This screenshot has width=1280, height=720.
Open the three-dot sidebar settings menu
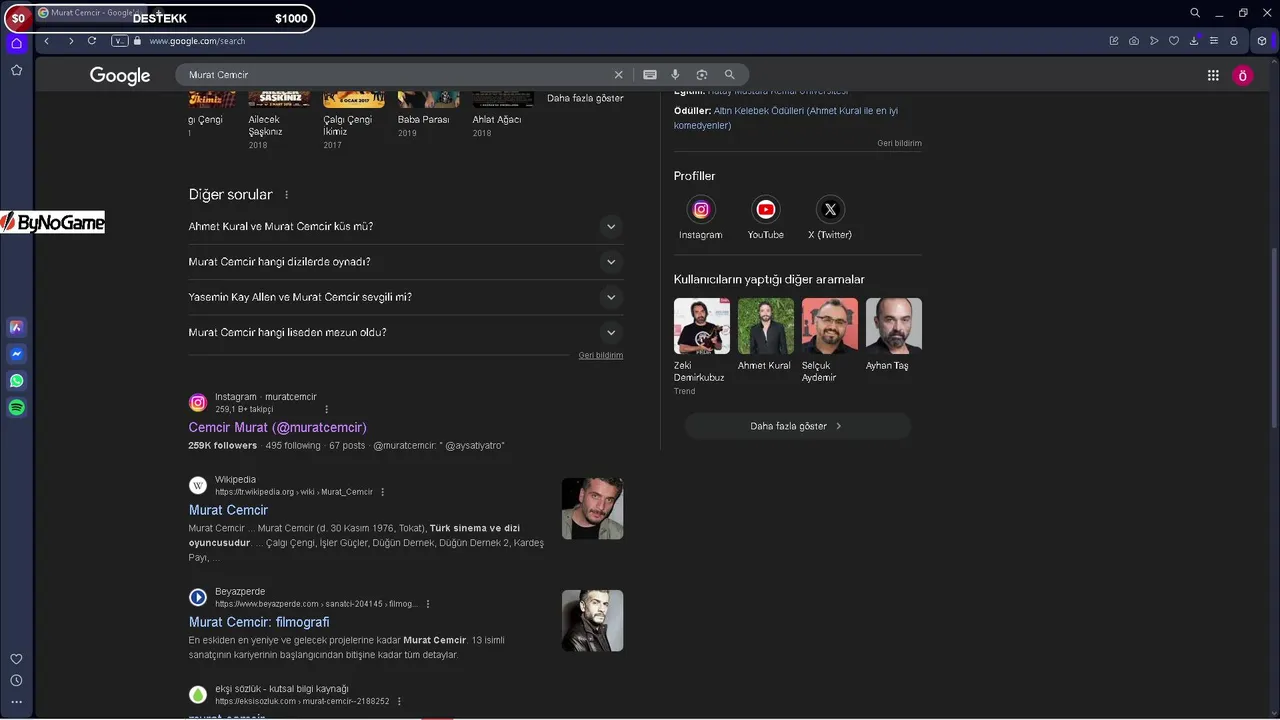point(16,702)
